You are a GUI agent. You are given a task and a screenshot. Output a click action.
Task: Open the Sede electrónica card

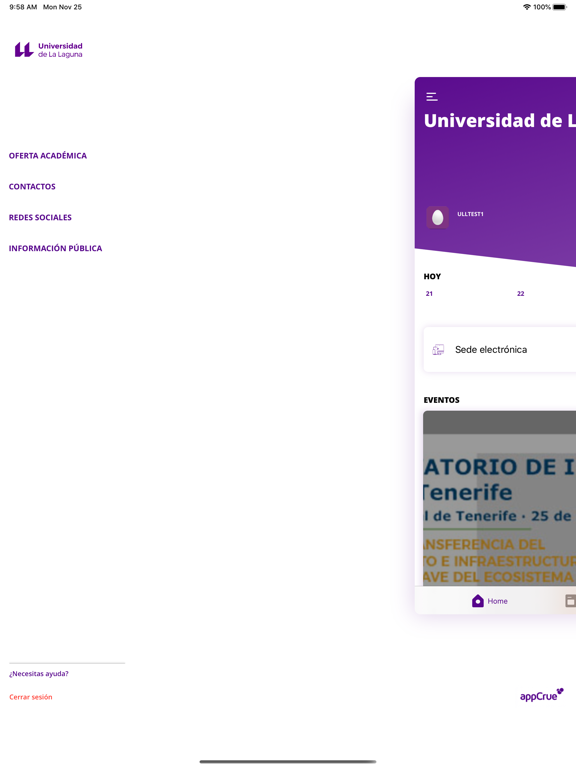500,350
